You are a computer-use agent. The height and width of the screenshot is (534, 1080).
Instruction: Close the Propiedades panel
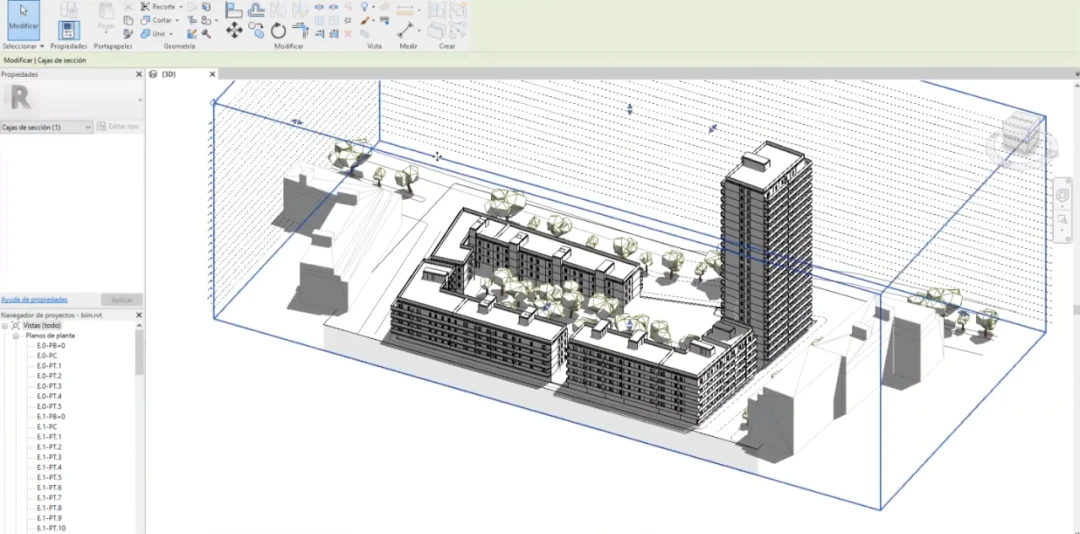coord(138,74)
